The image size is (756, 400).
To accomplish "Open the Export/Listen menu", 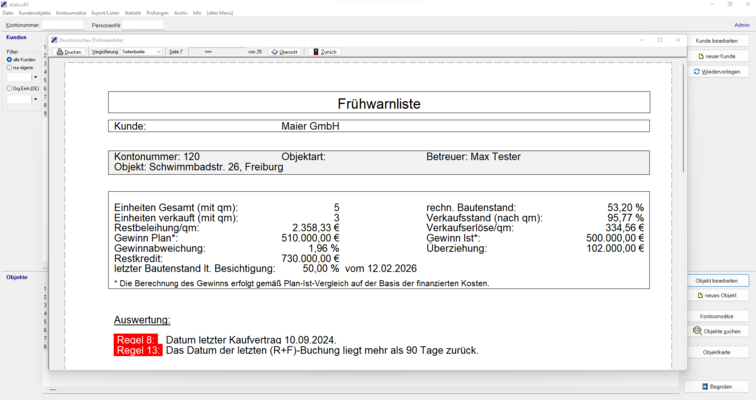I will 105,13.
